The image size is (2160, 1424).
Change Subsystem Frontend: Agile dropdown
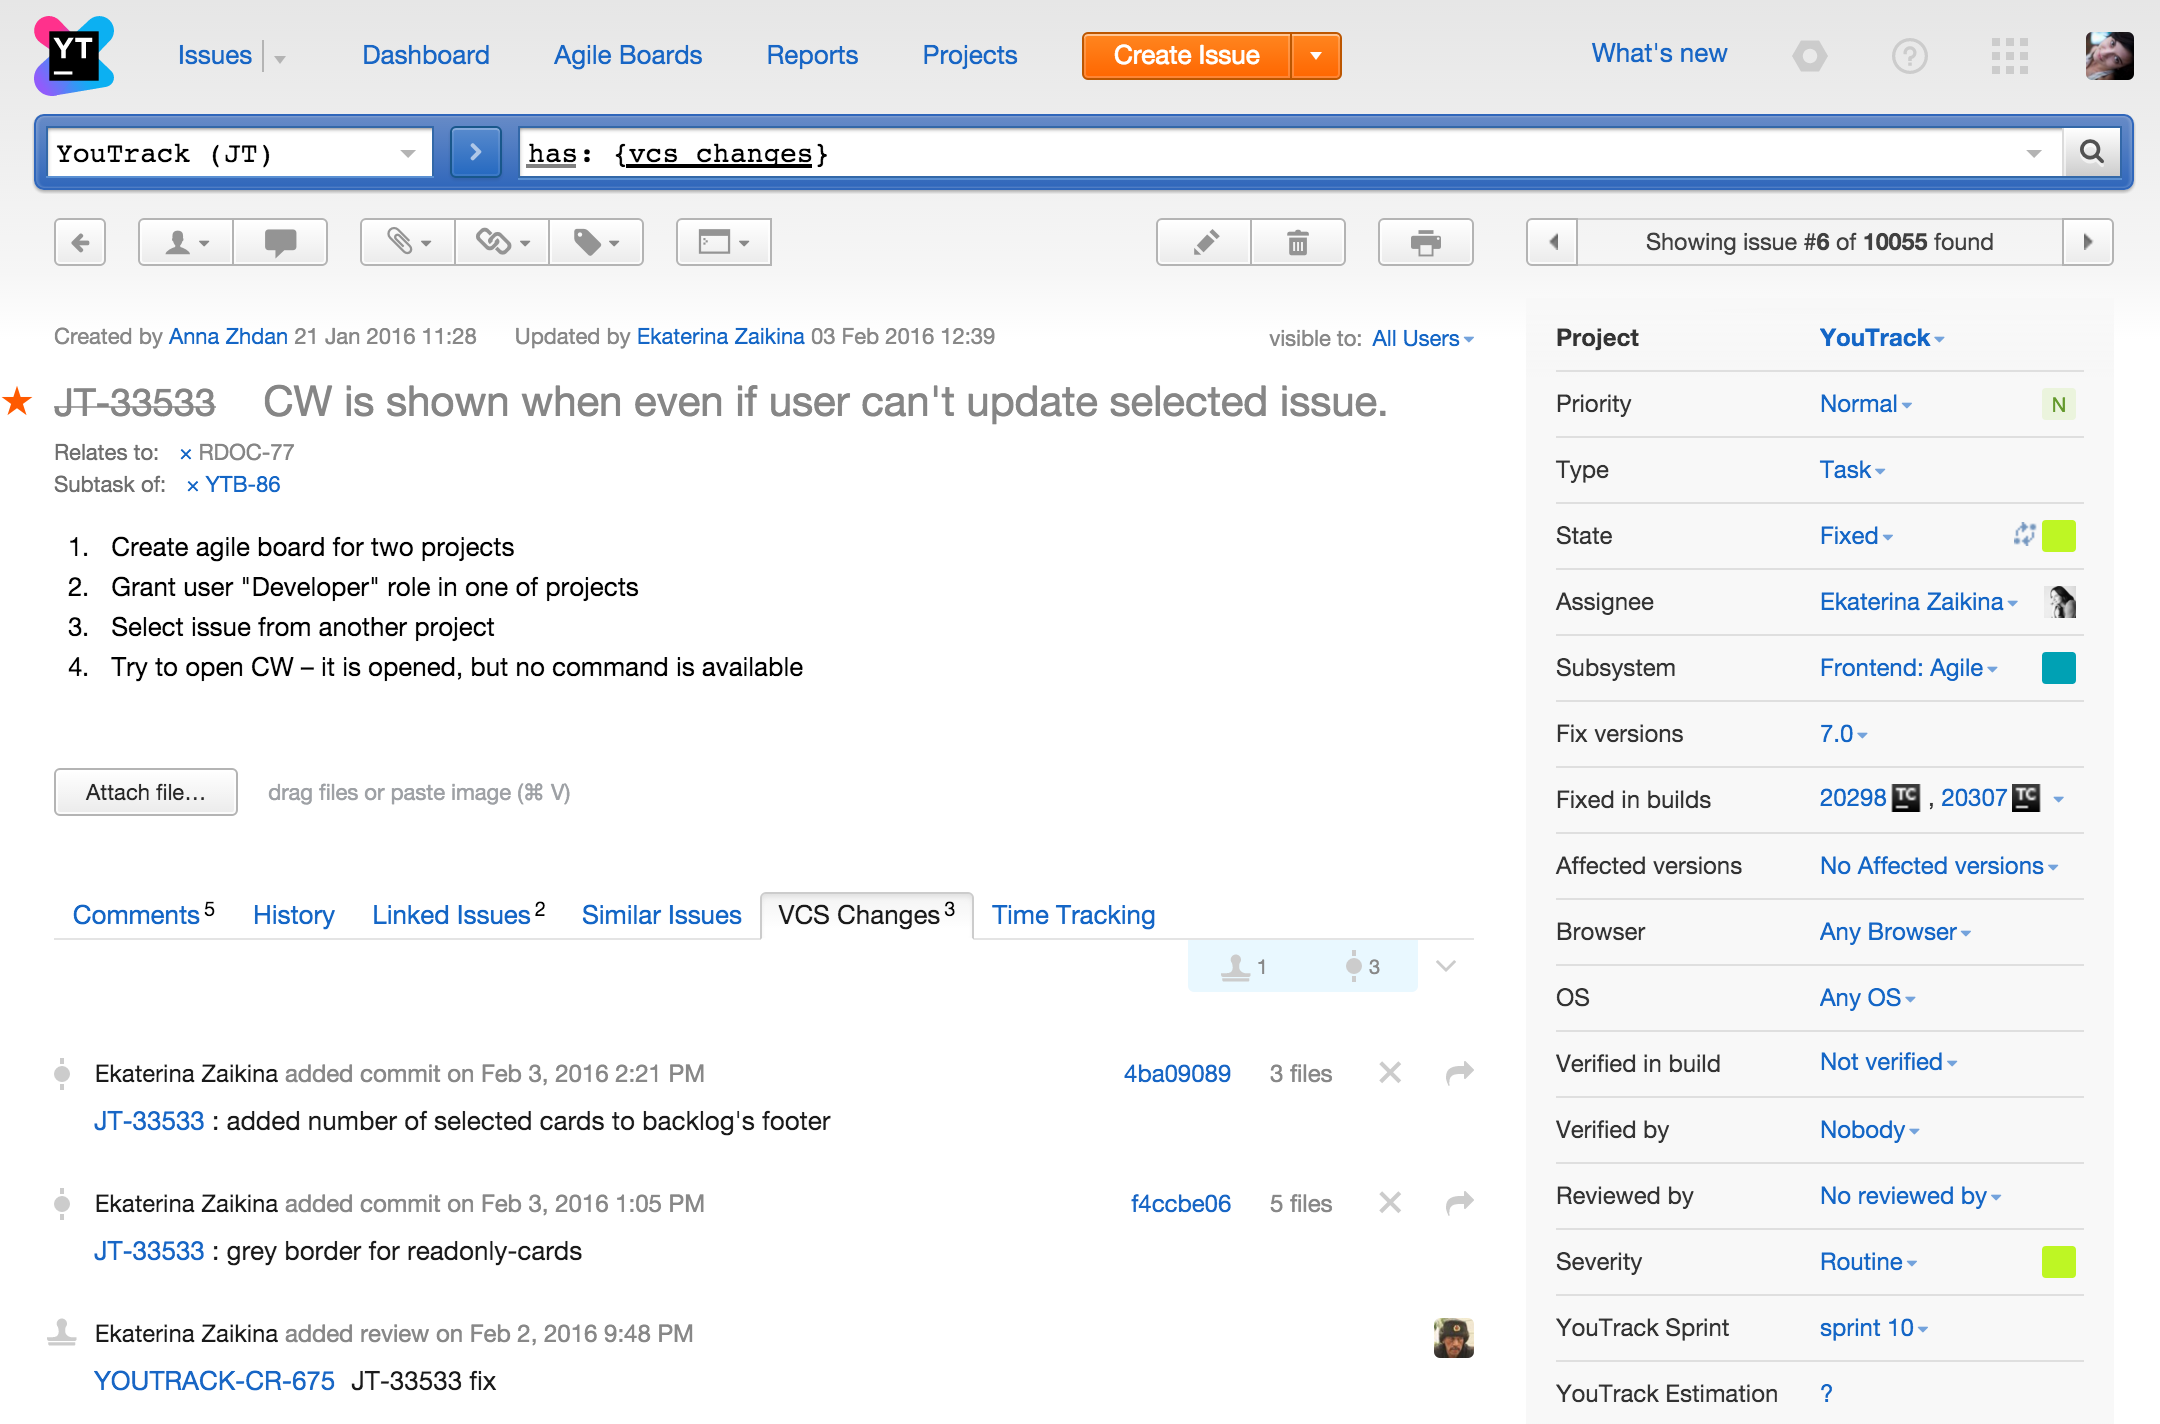(x=1908, y=668)
